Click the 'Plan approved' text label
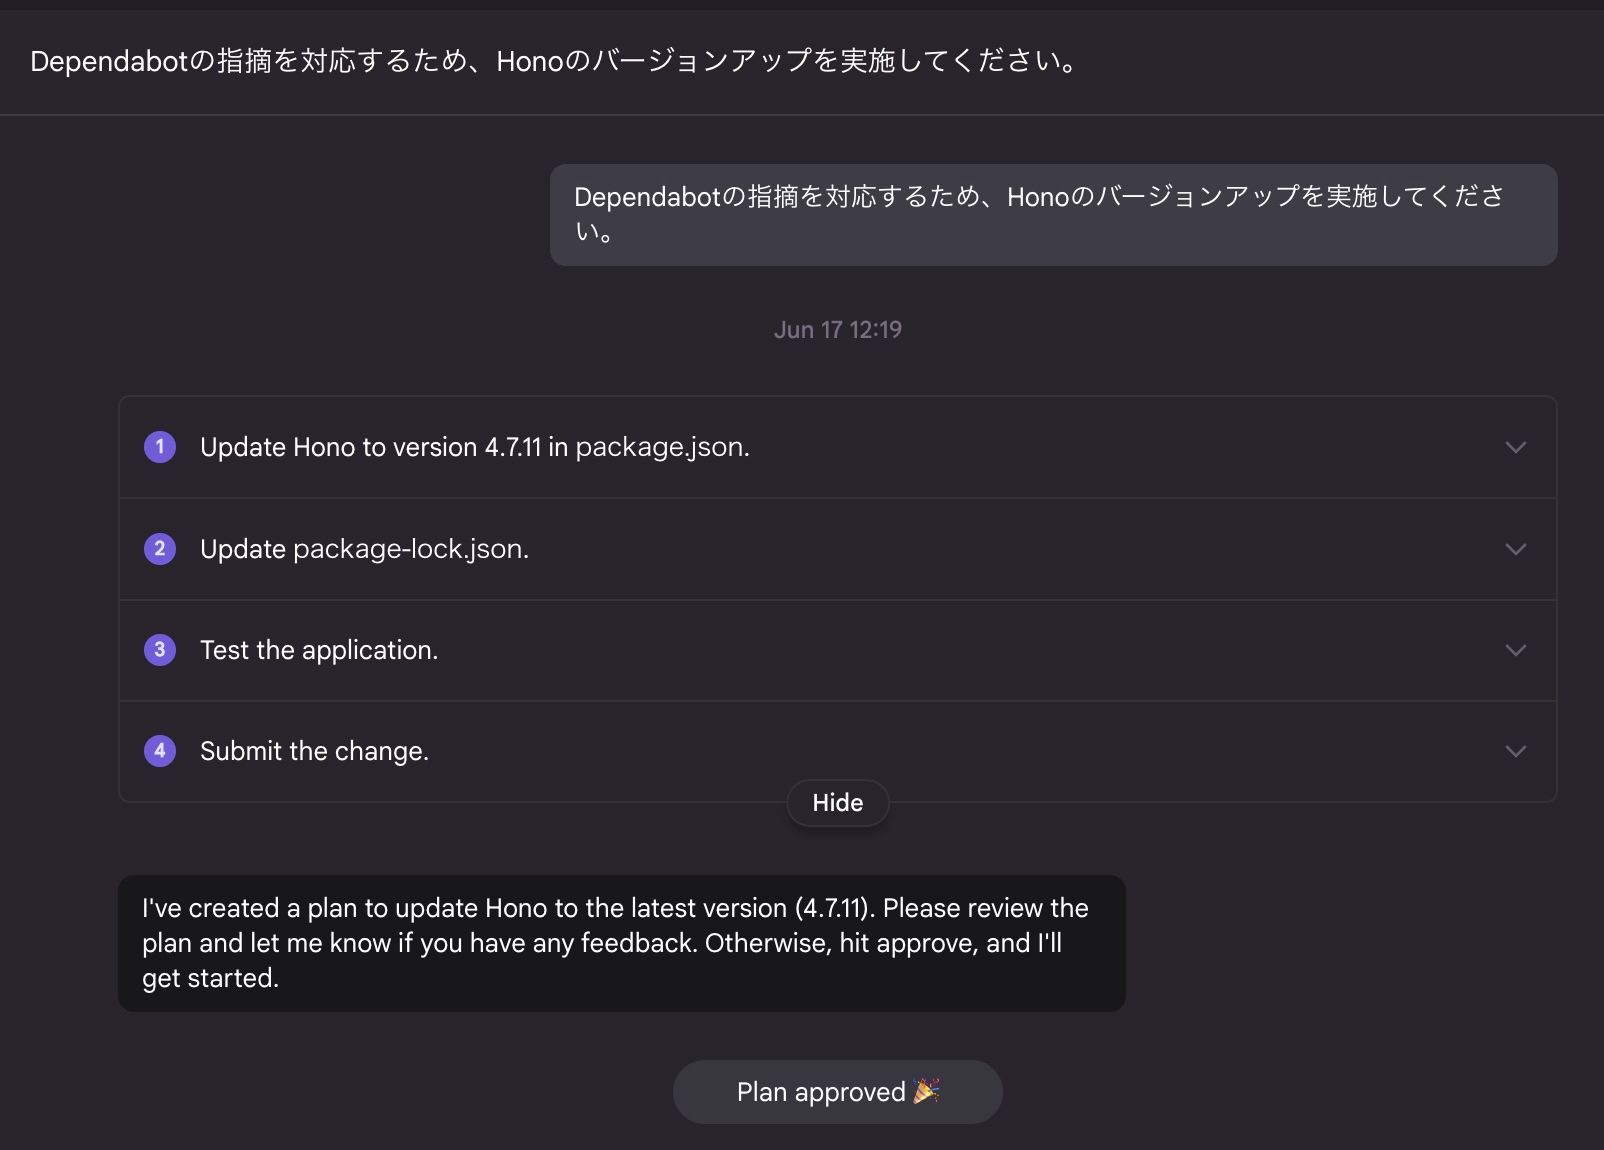Screen dimensions: 1604x1150 coord(820,1092)
